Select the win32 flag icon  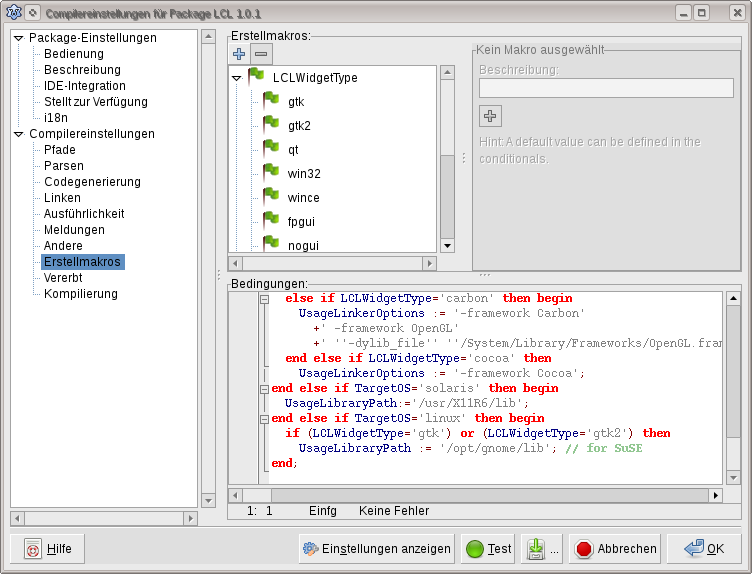270,173
